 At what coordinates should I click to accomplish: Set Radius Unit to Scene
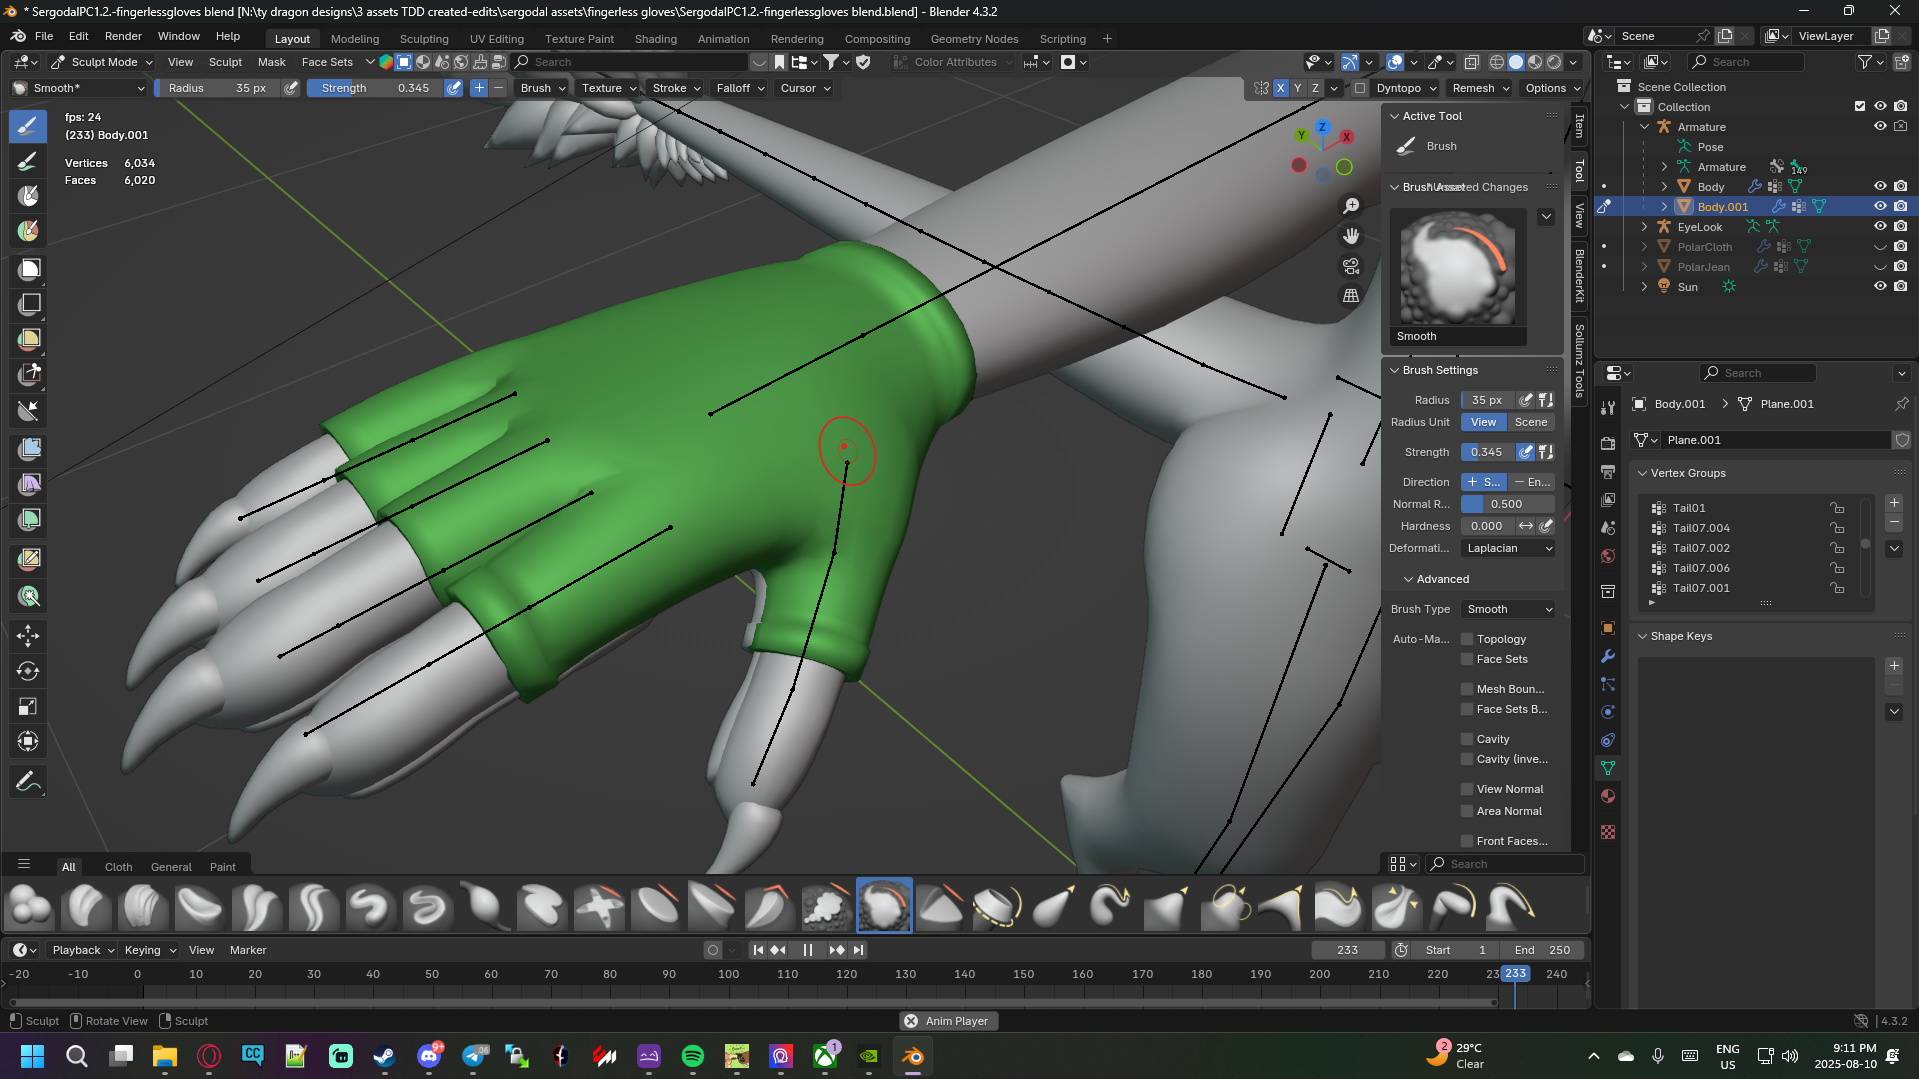[1530, 422]
